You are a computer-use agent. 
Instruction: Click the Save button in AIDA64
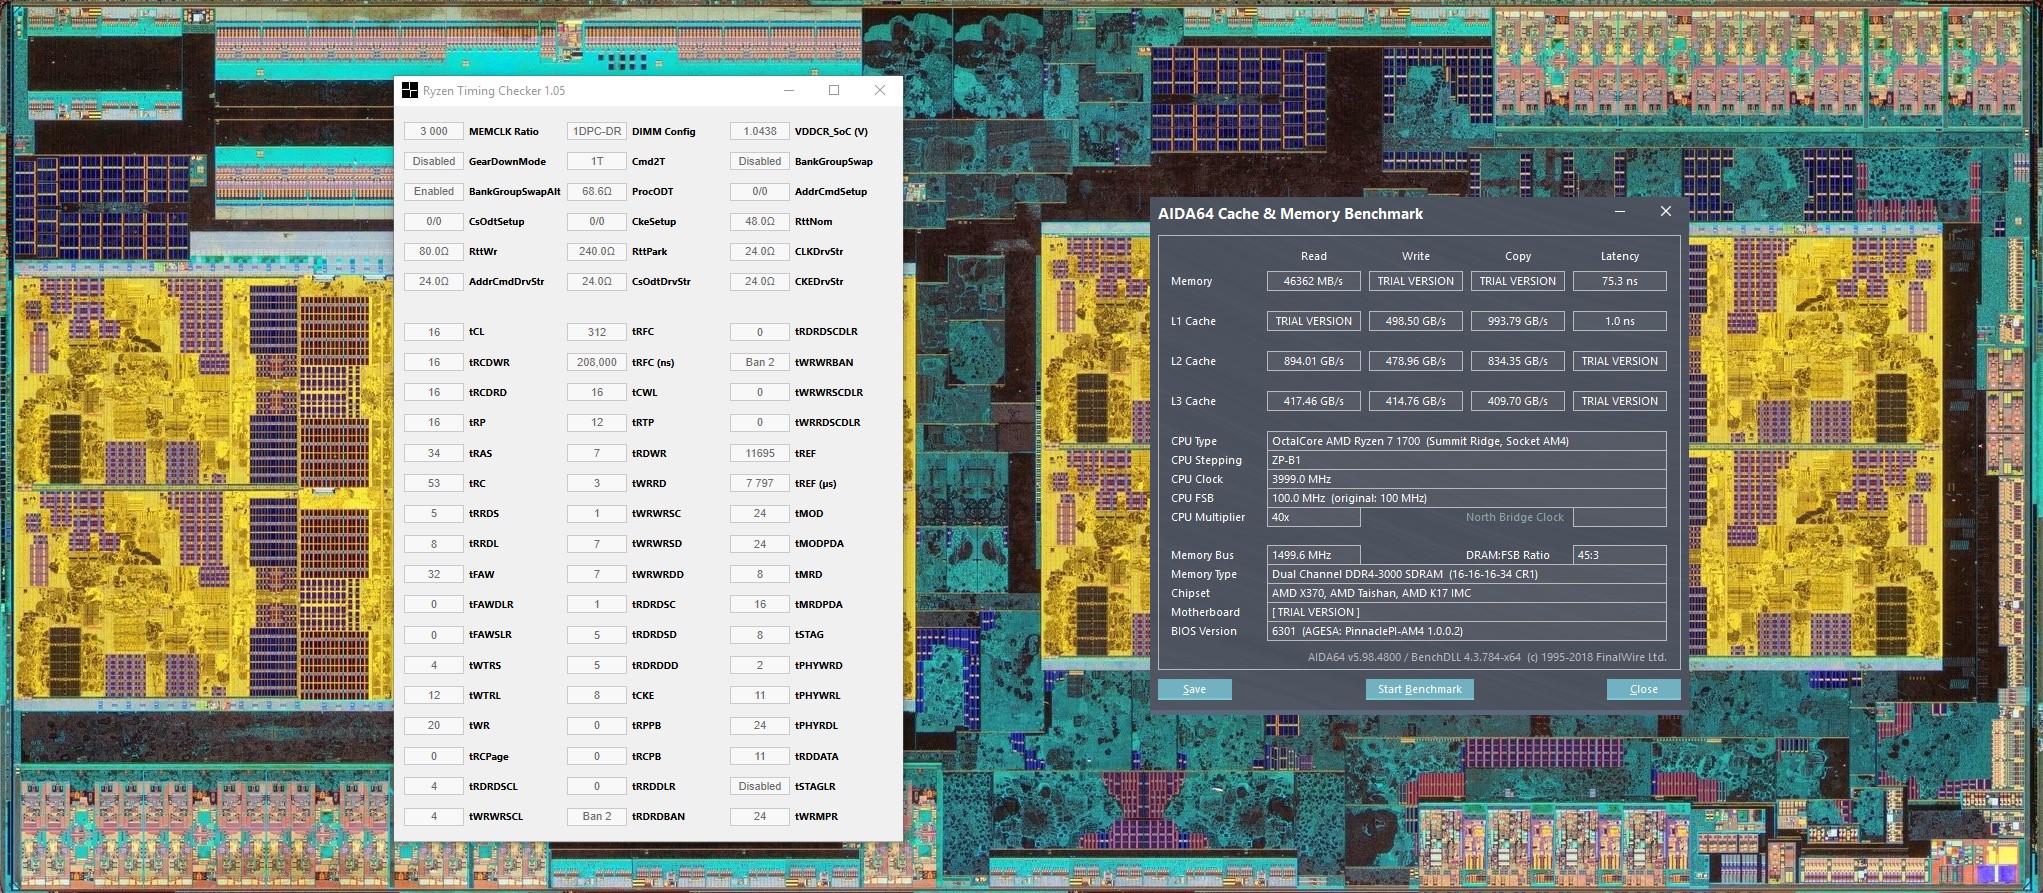(x=1194, y=689)
